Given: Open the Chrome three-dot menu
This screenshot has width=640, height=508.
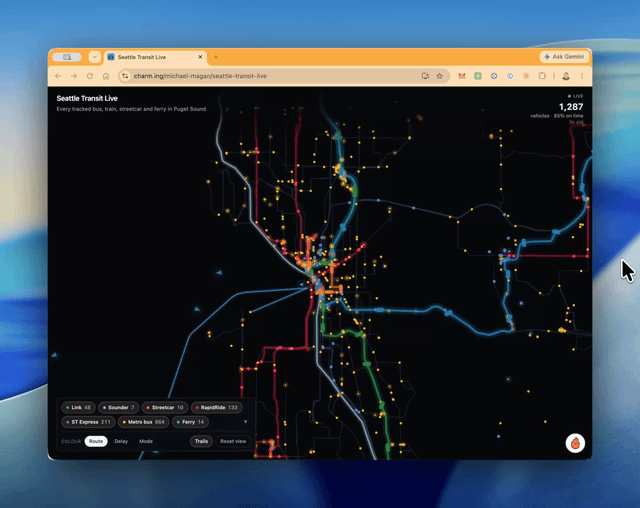Looking at the screenshot, I should pos(582,76).
